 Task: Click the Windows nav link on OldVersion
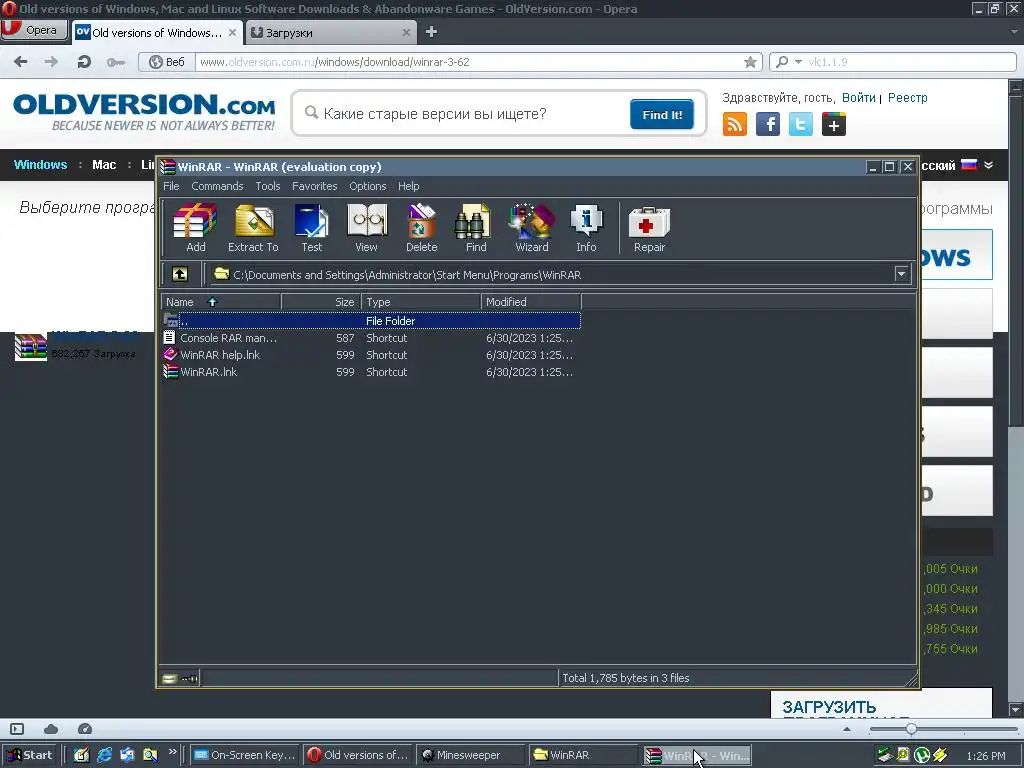point(40,165)
